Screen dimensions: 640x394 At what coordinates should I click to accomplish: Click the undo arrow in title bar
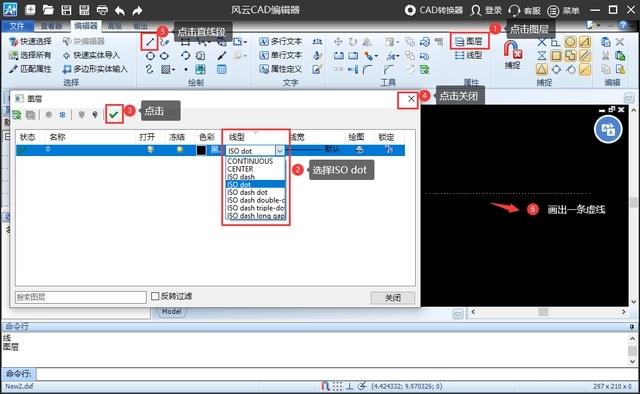[120, 10]
